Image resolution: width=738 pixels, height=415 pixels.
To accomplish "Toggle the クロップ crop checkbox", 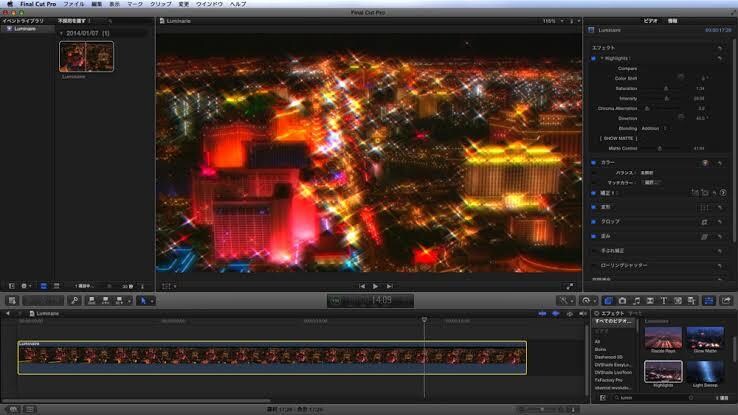I will pyautogui.click(x=594, y=222).
